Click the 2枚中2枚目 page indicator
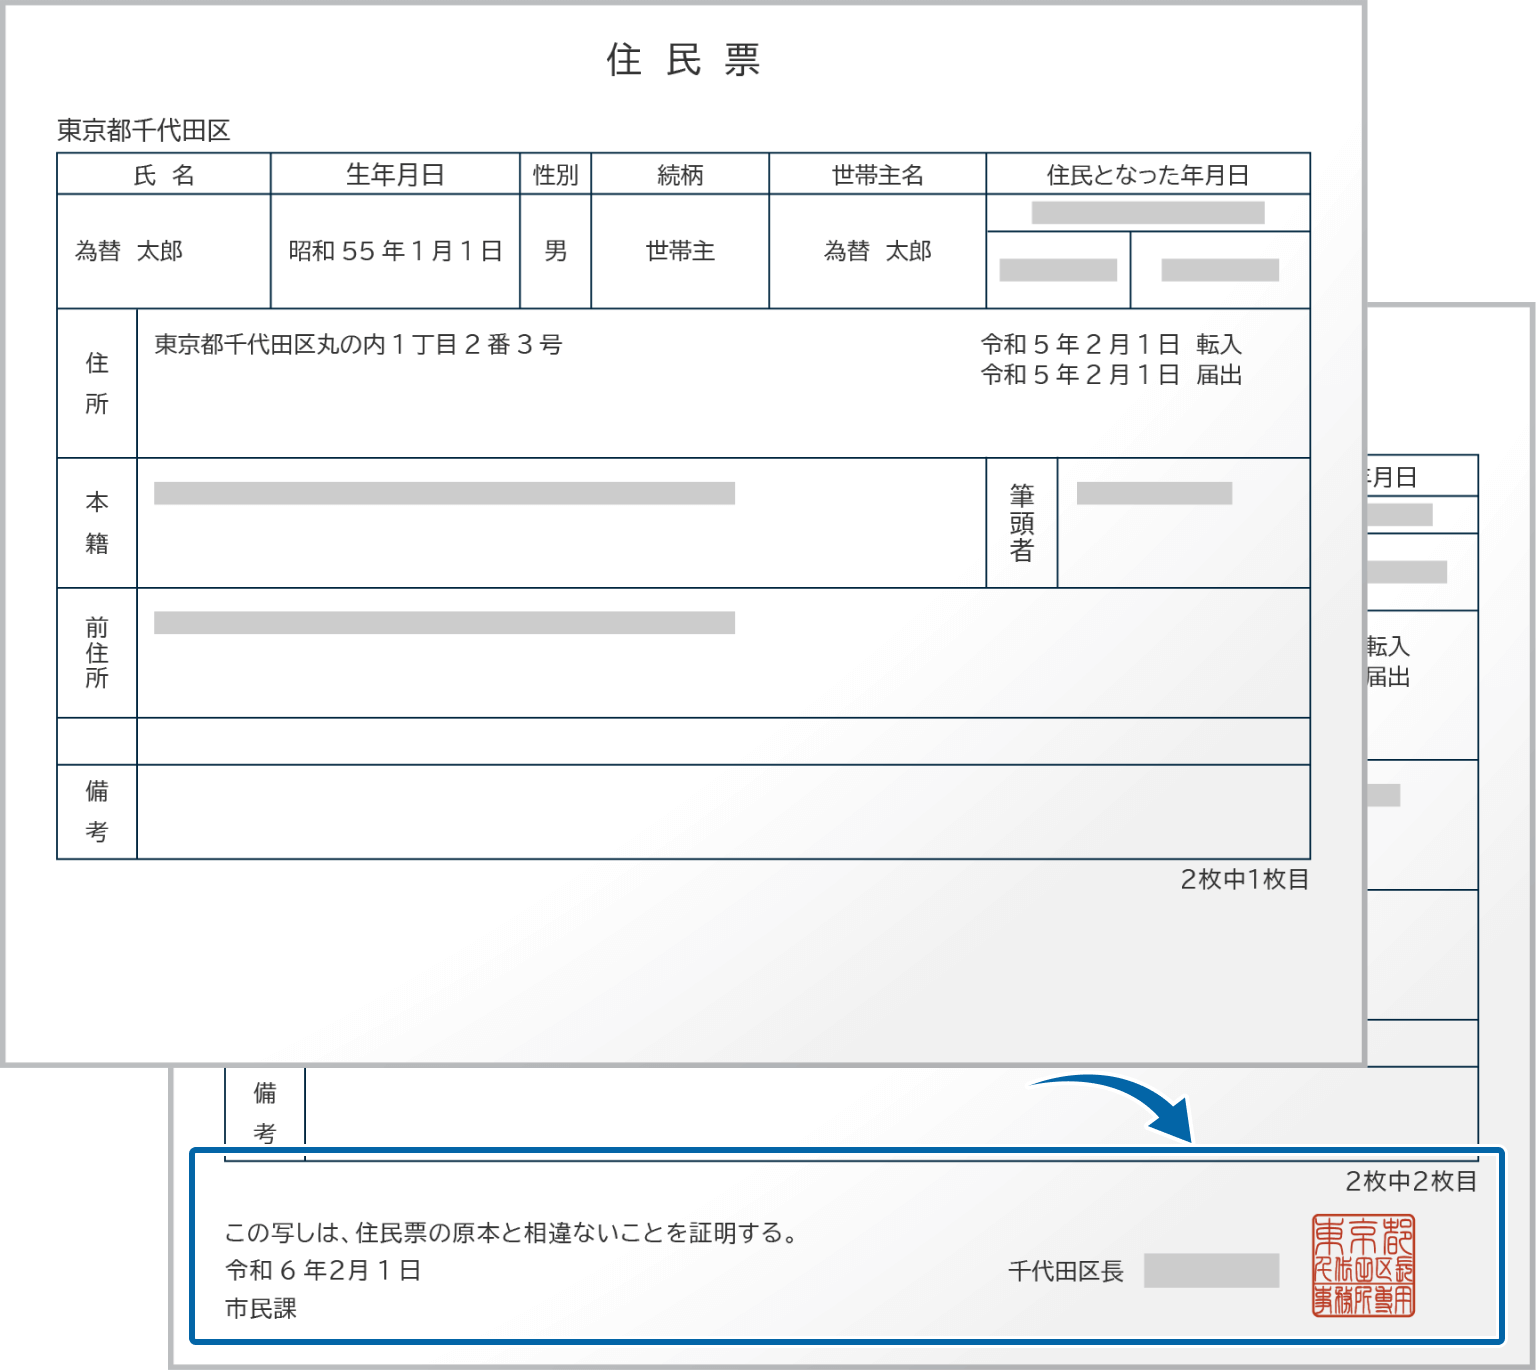This screenshot has width=1536, height=1370. tap(1411, 1182)
